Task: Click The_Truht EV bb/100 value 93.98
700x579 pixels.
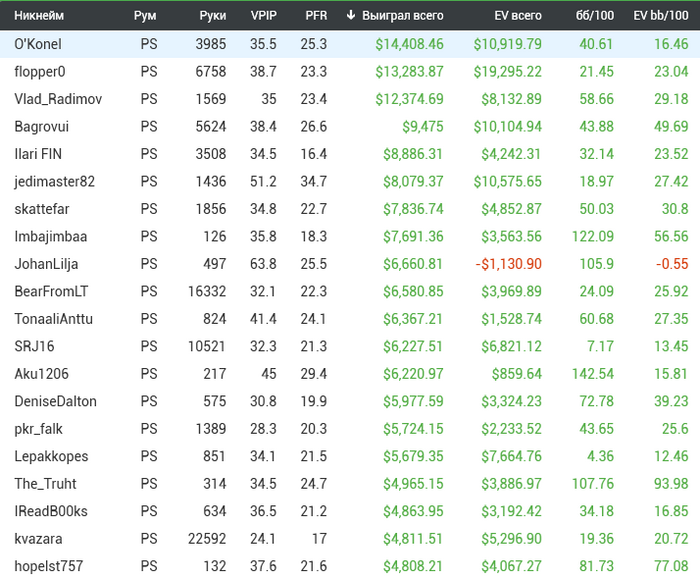Action: click(x=671, y=484)
